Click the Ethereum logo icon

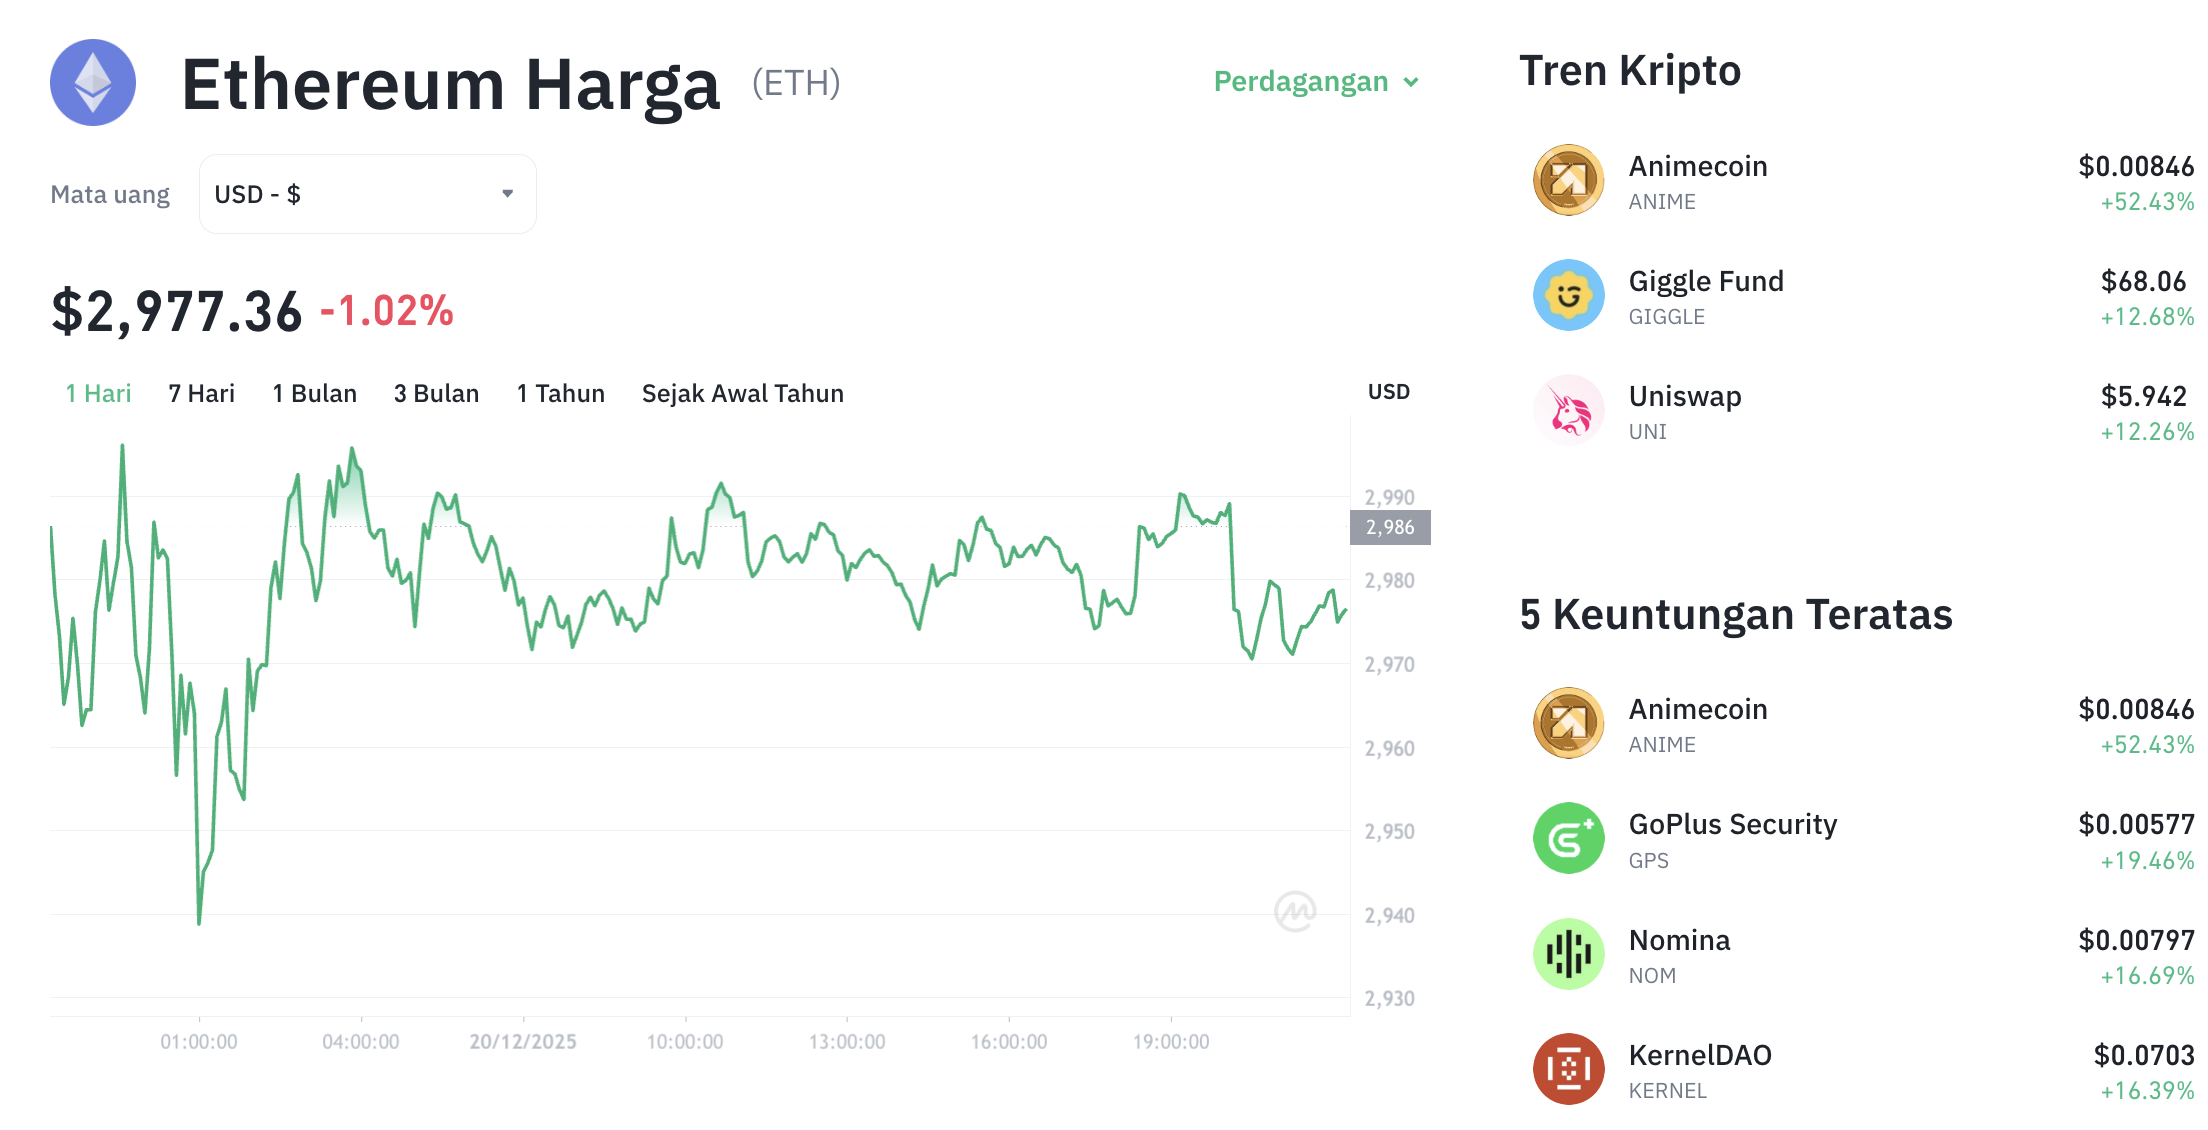[x=92, y=83]
